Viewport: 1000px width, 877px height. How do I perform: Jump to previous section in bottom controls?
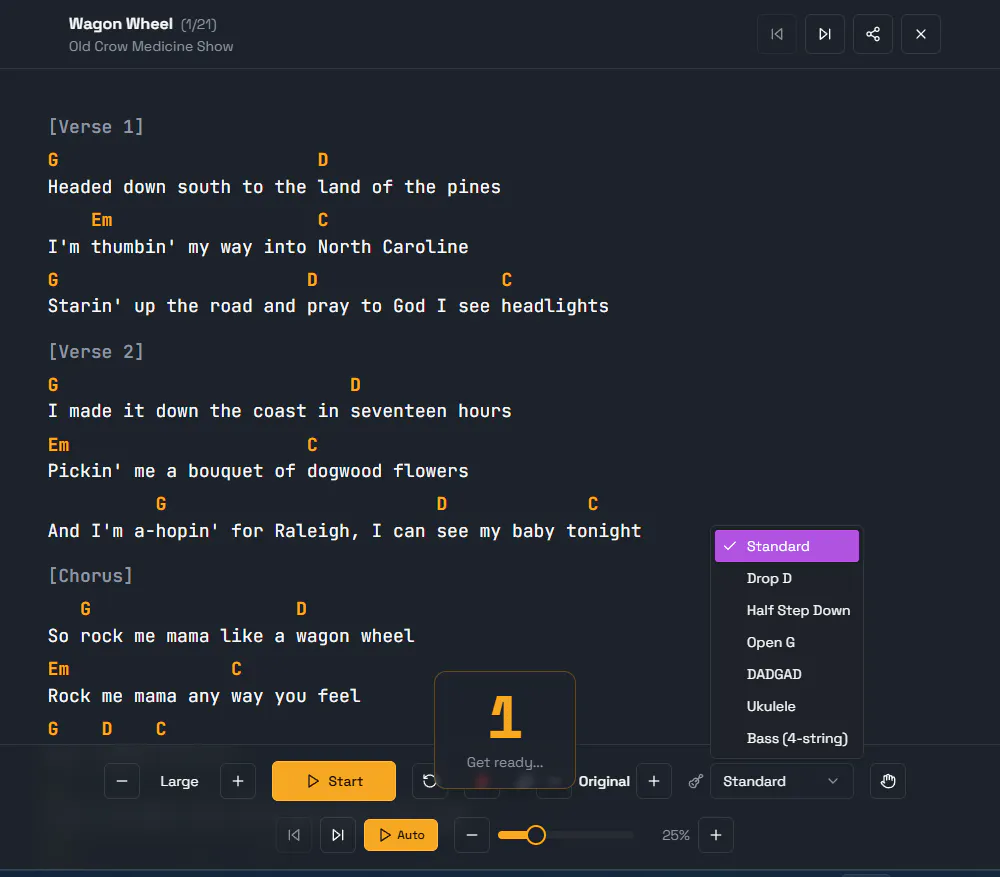point(293,835)
